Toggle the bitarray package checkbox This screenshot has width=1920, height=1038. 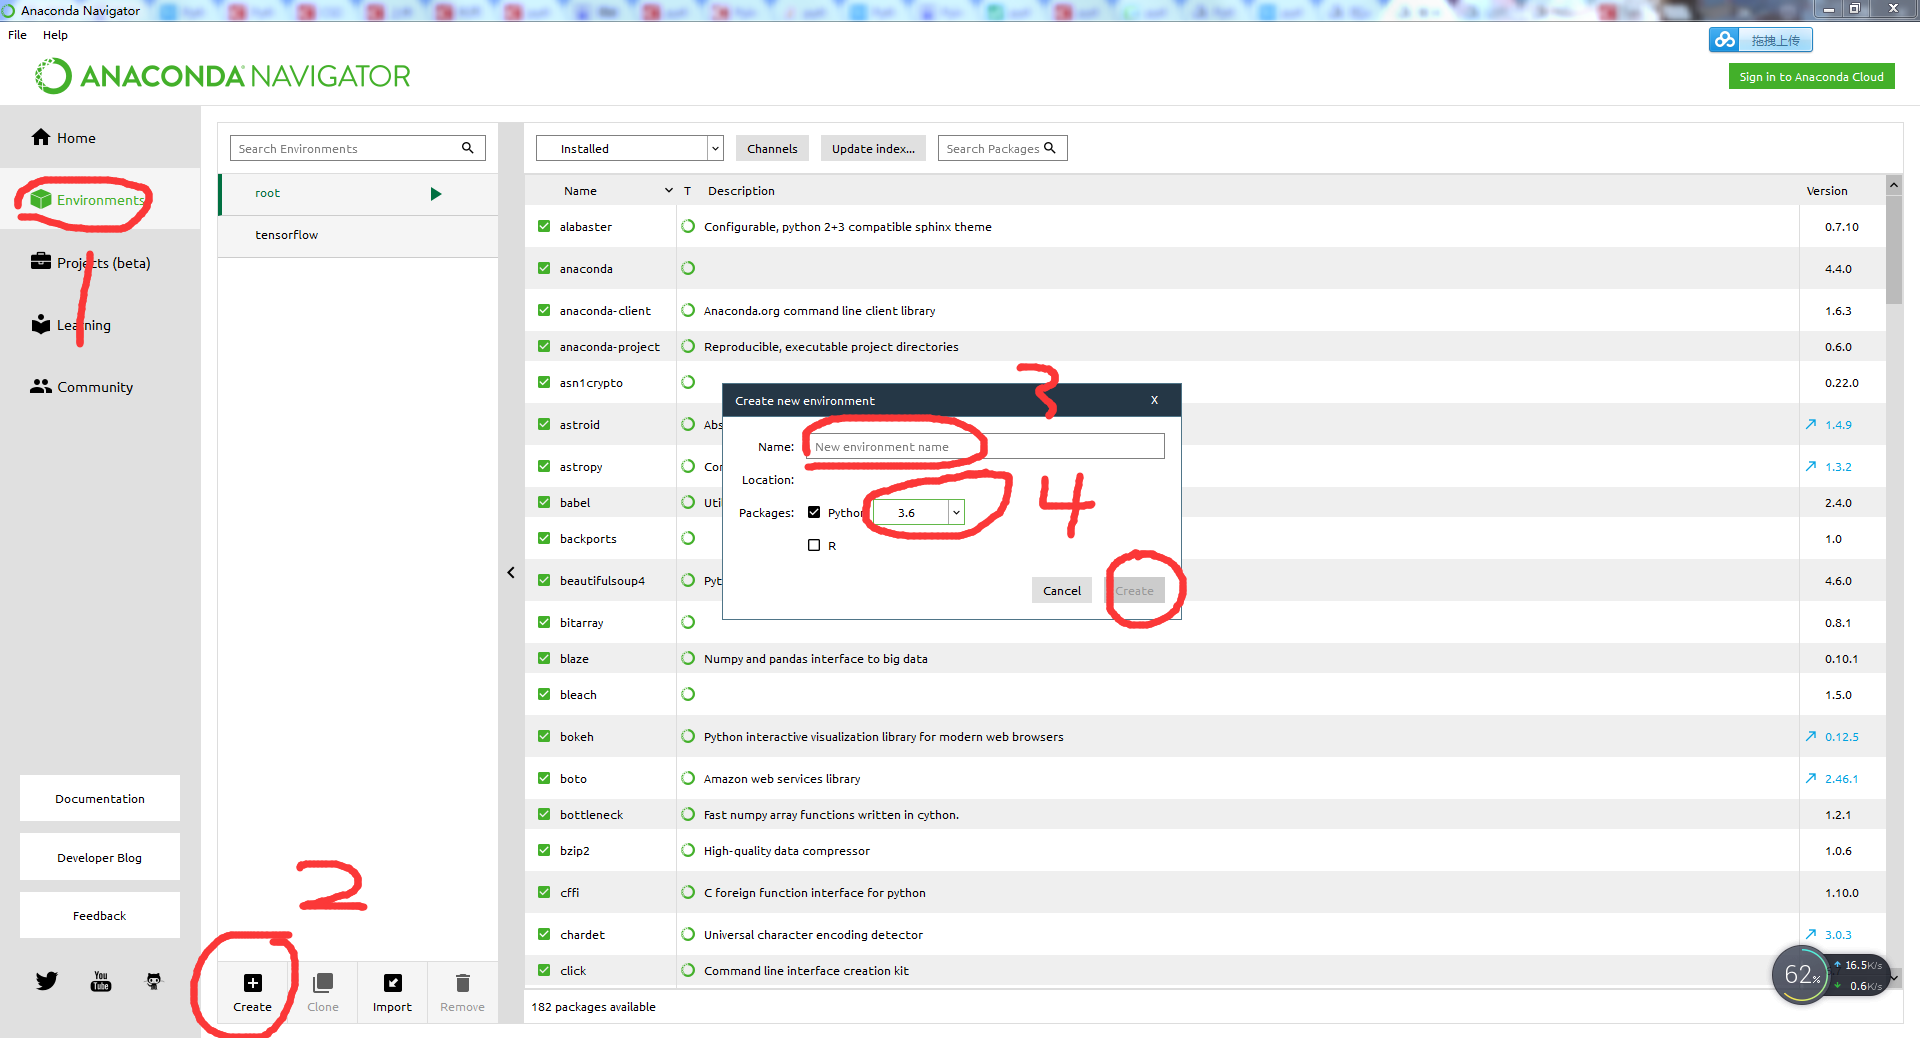tap(544, 622)
